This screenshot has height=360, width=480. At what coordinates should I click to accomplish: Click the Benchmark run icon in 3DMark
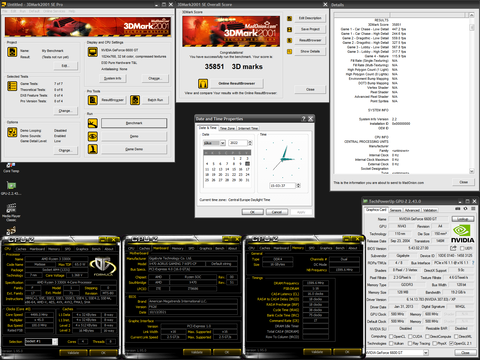point(93,123)
